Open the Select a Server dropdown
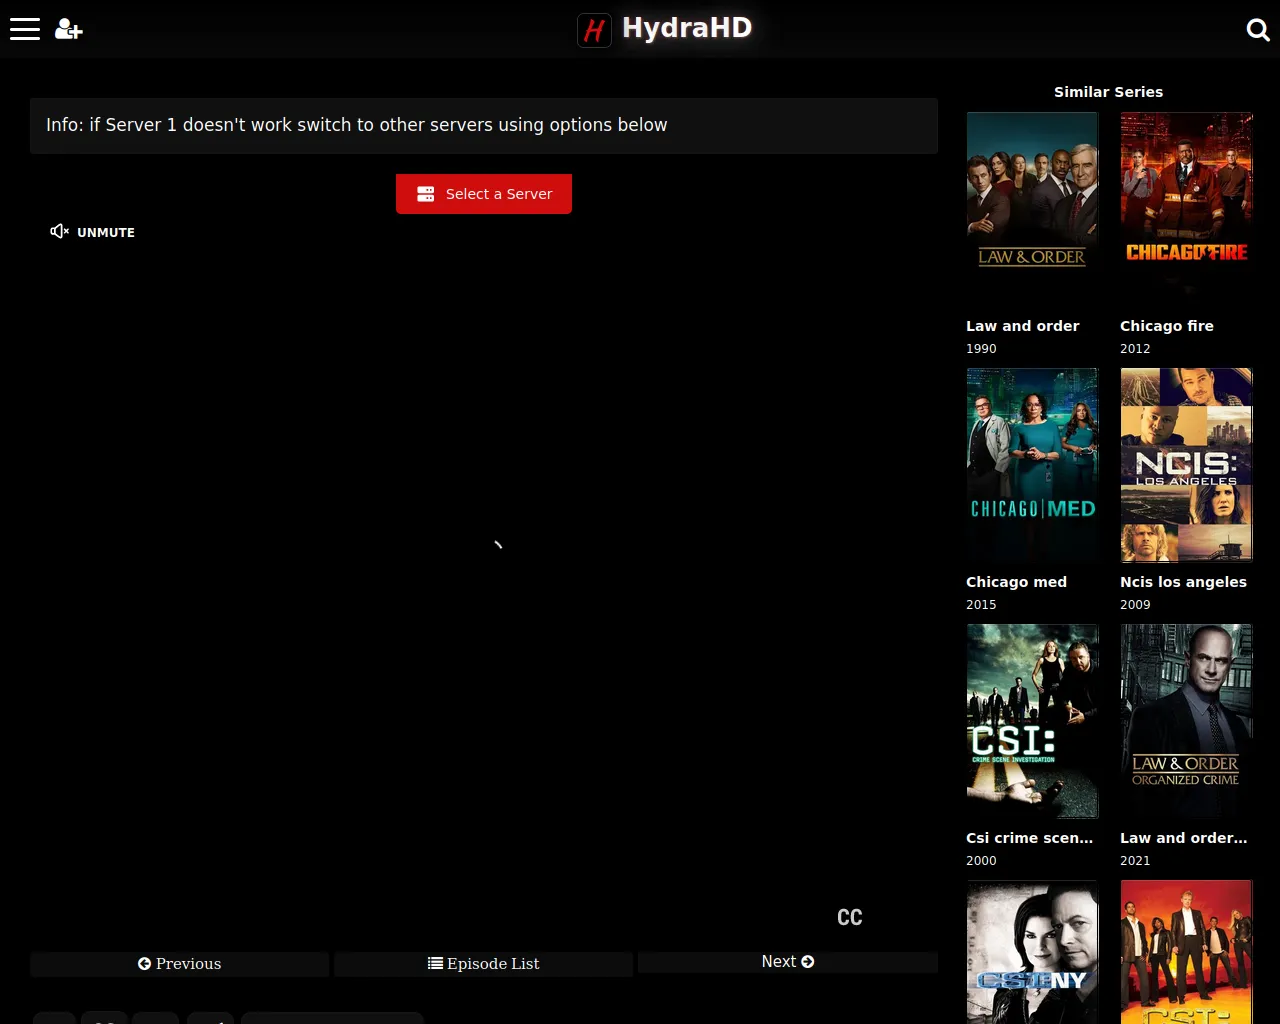1280x1024 pixels. (x=484, y=194)
